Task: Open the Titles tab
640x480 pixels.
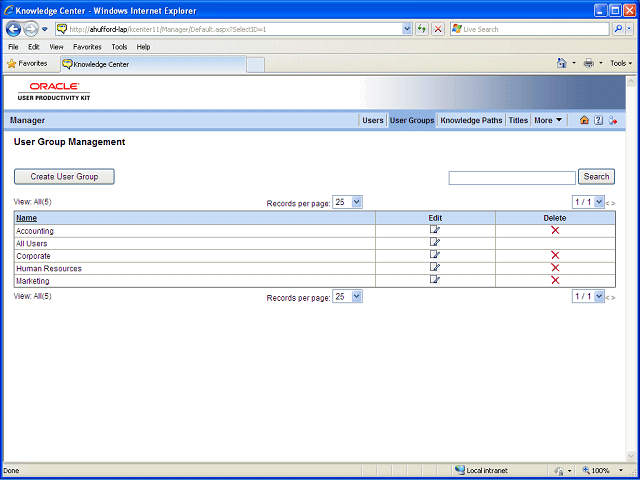Action: [x=518, y=120]
